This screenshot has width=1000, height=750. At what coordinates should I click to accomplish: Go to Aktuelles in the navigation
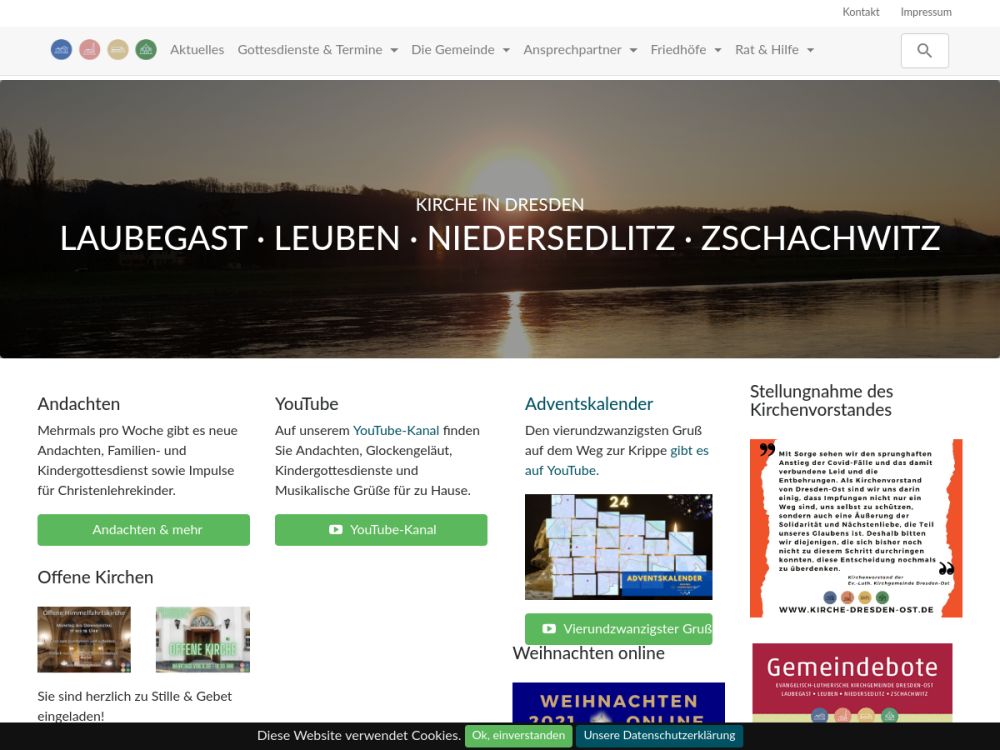click(197, 50)
